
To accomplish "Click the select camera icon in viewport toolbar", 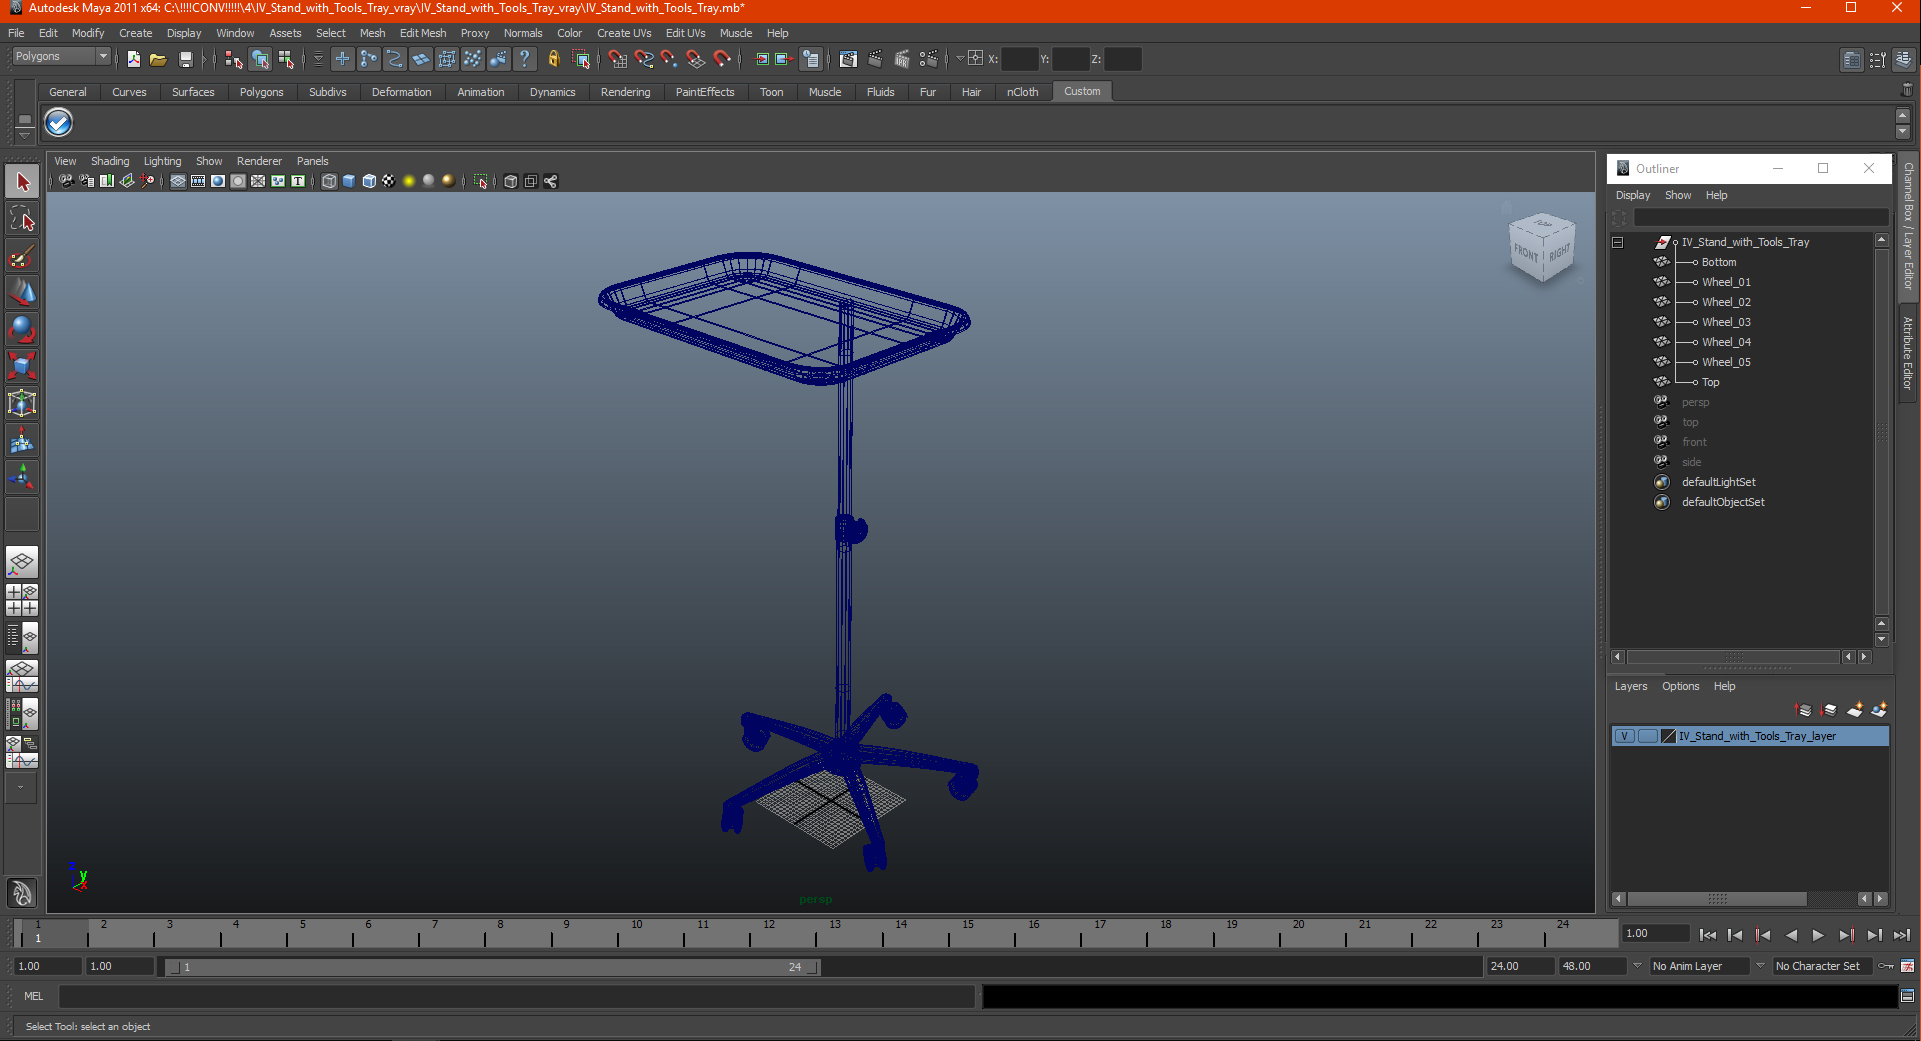I will point(66,181).
